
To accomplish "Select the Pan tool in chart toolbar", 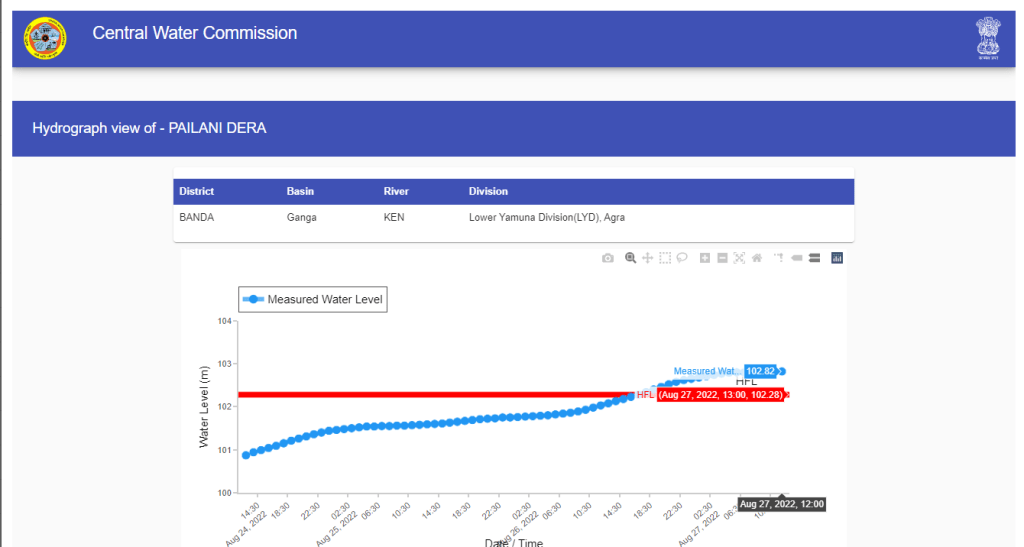I will tap(647, 258).
